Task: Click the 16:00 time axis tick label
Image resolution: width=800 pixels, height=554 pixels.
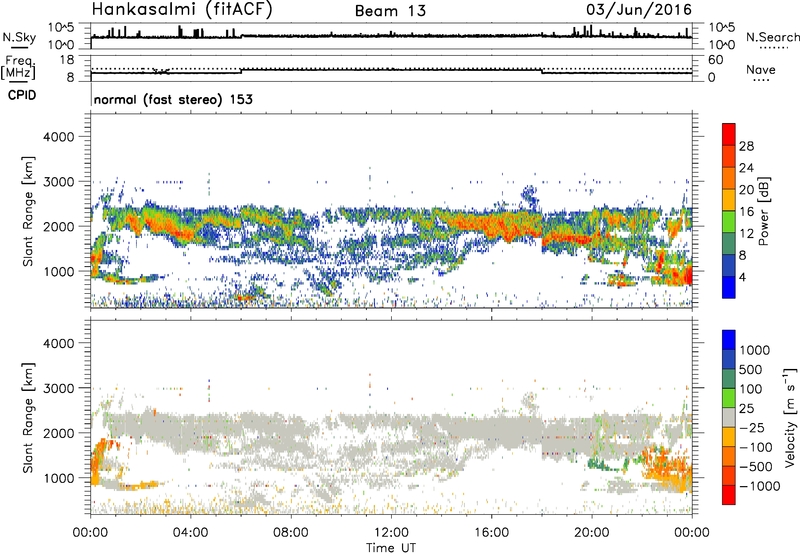Action: 491,533
